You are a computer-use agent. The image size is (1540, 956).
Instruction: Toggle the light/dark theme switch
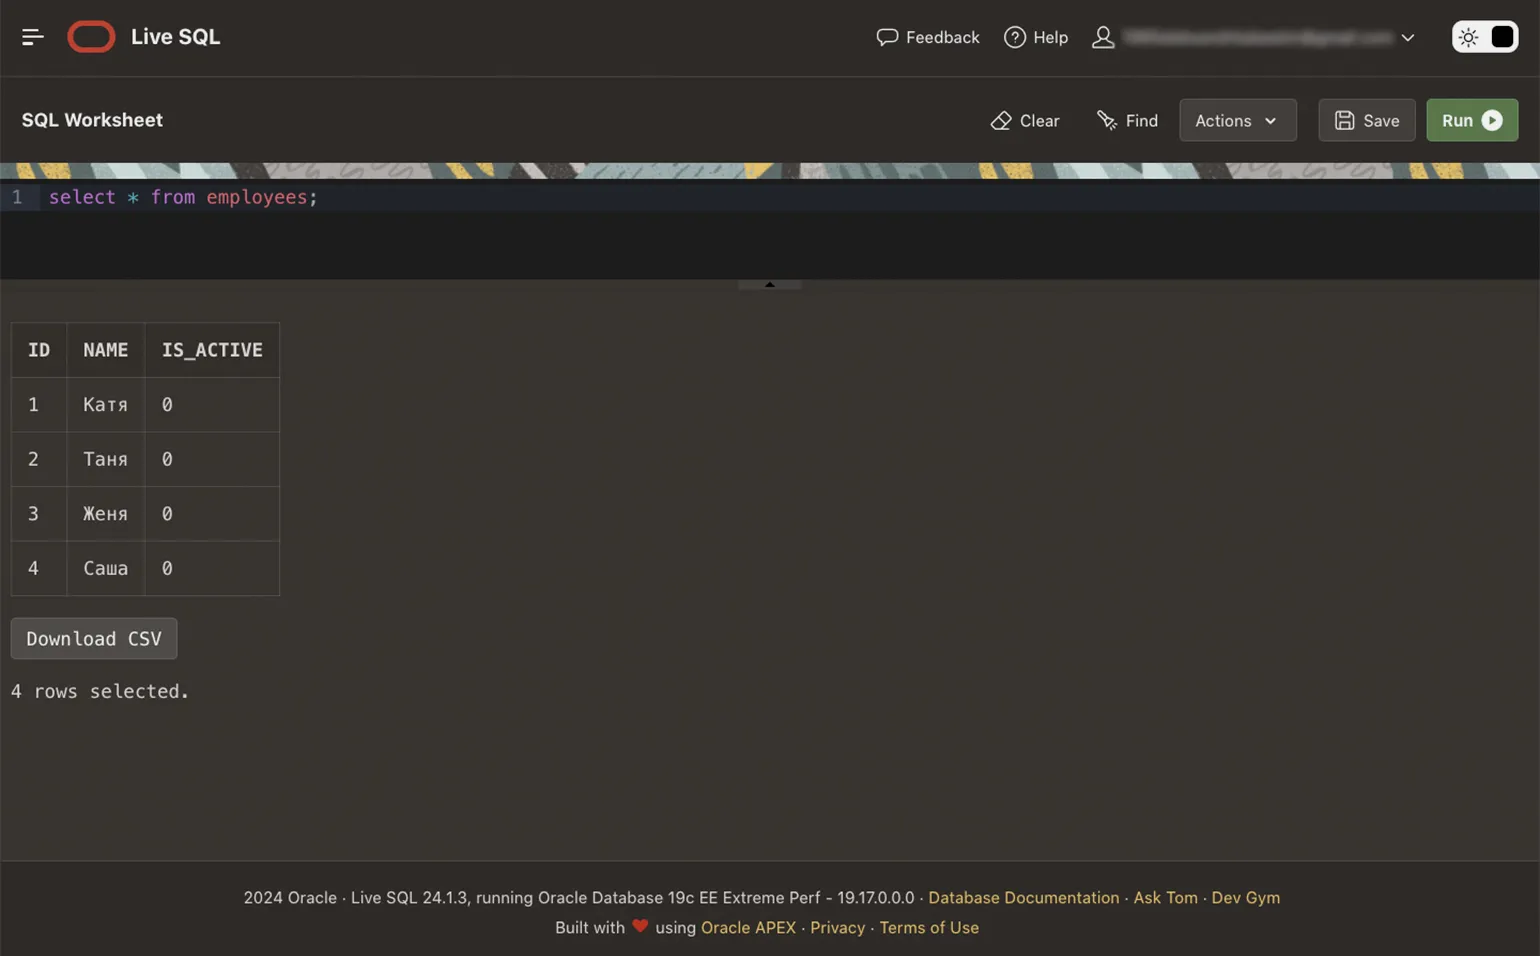1484,37
